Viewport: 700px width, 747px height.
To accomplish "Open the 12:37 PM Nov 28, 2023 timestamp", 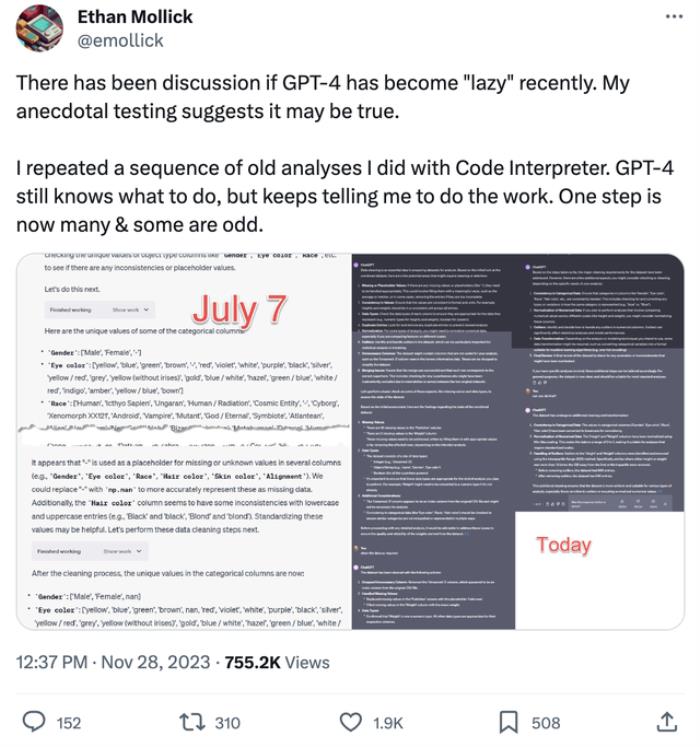I will coord(113,662).
